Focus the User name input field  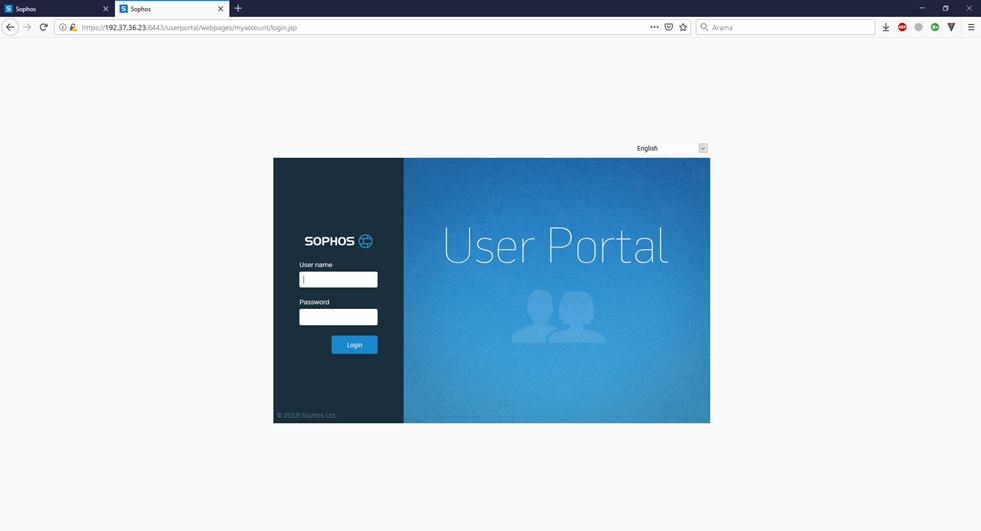338,280
